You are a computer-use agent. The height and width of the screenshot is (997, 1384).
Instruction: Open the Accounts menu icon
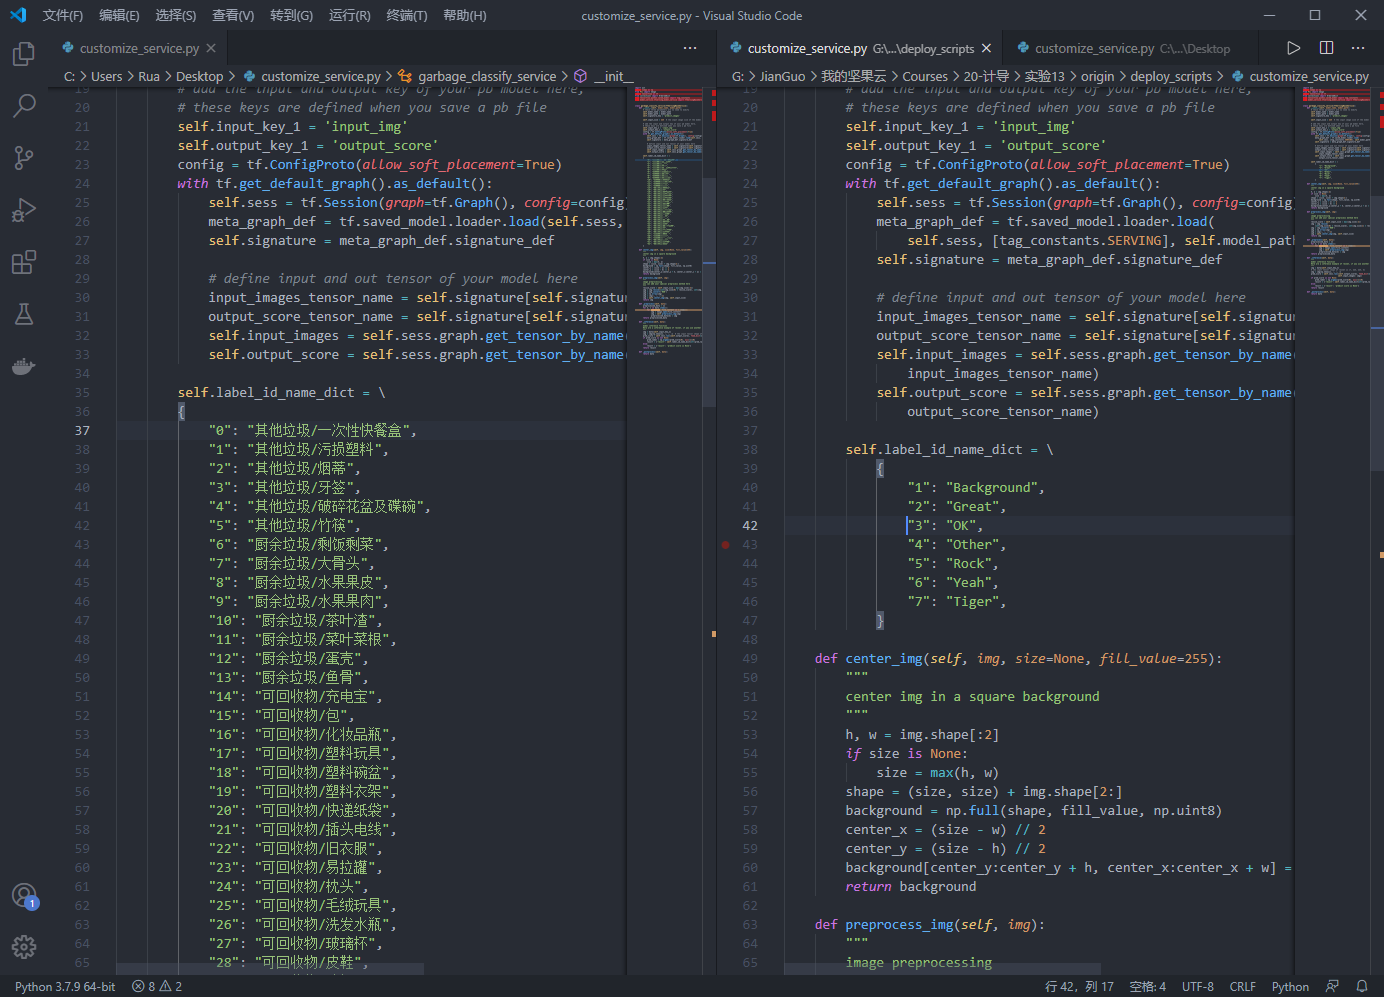[x=24, y=896]
